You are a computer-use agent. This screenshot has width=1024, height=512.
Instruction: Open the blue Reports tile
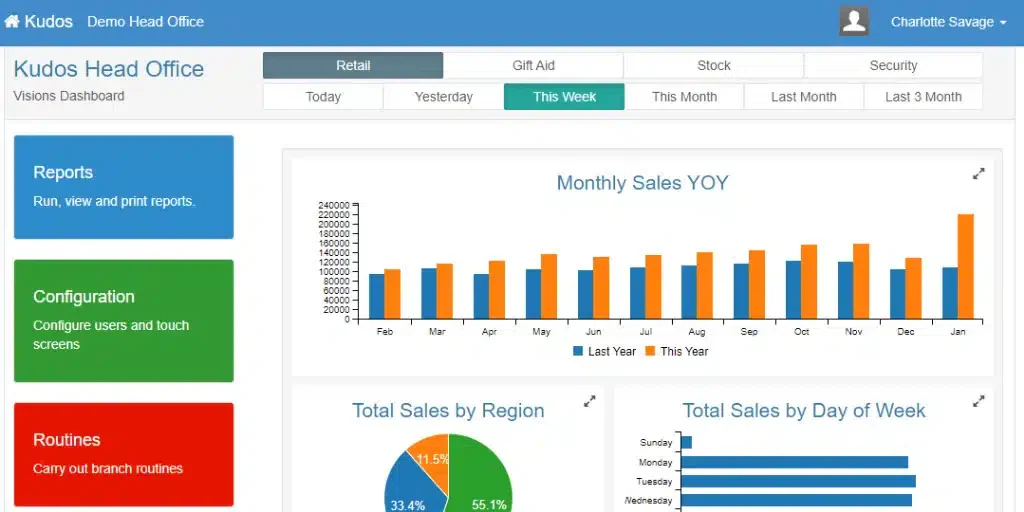pos(123,187)
